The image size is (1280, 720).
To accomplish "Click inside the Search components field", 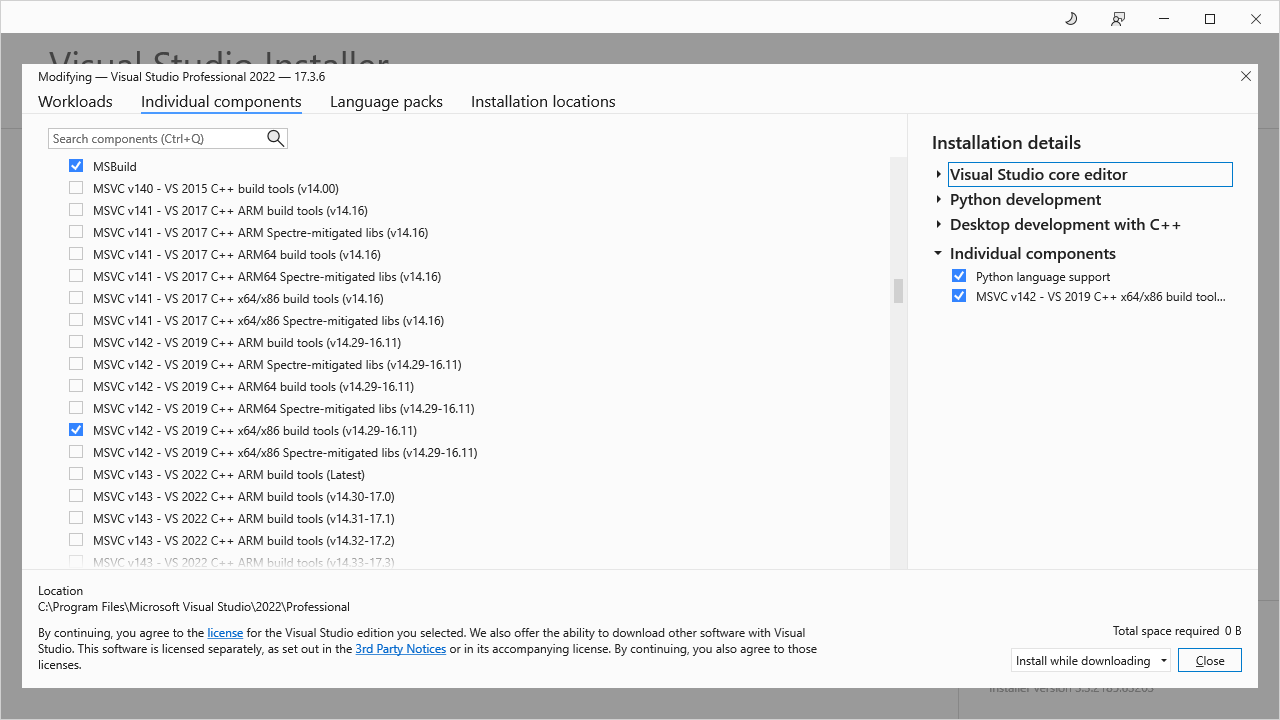I will [x=150, y=138].
